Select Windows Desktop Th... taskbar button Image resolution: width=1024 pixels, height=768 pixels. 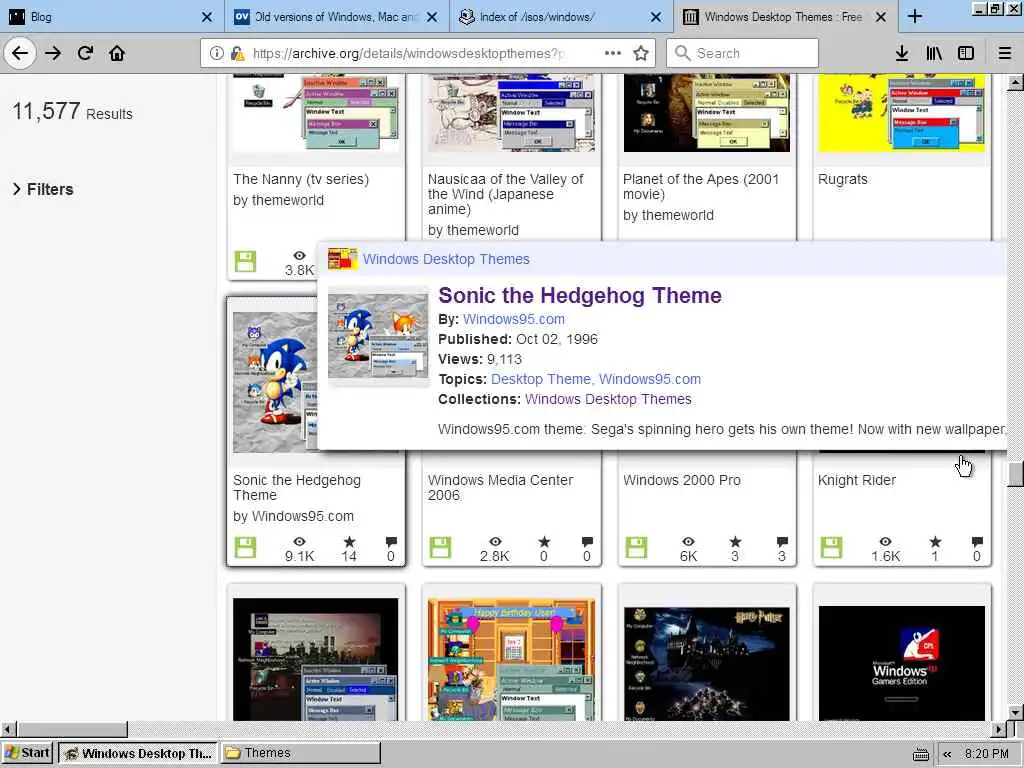coord(138,753)
